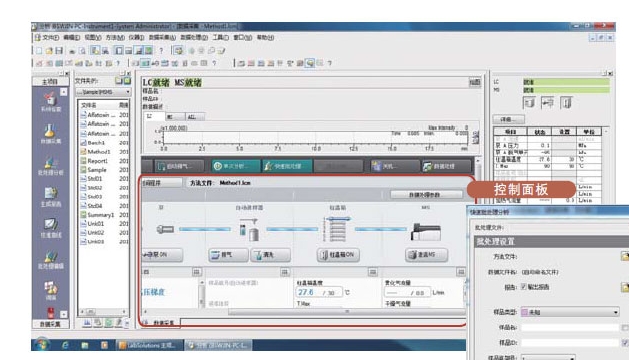Click the pump device image in control panel

[x=165, y=229]
